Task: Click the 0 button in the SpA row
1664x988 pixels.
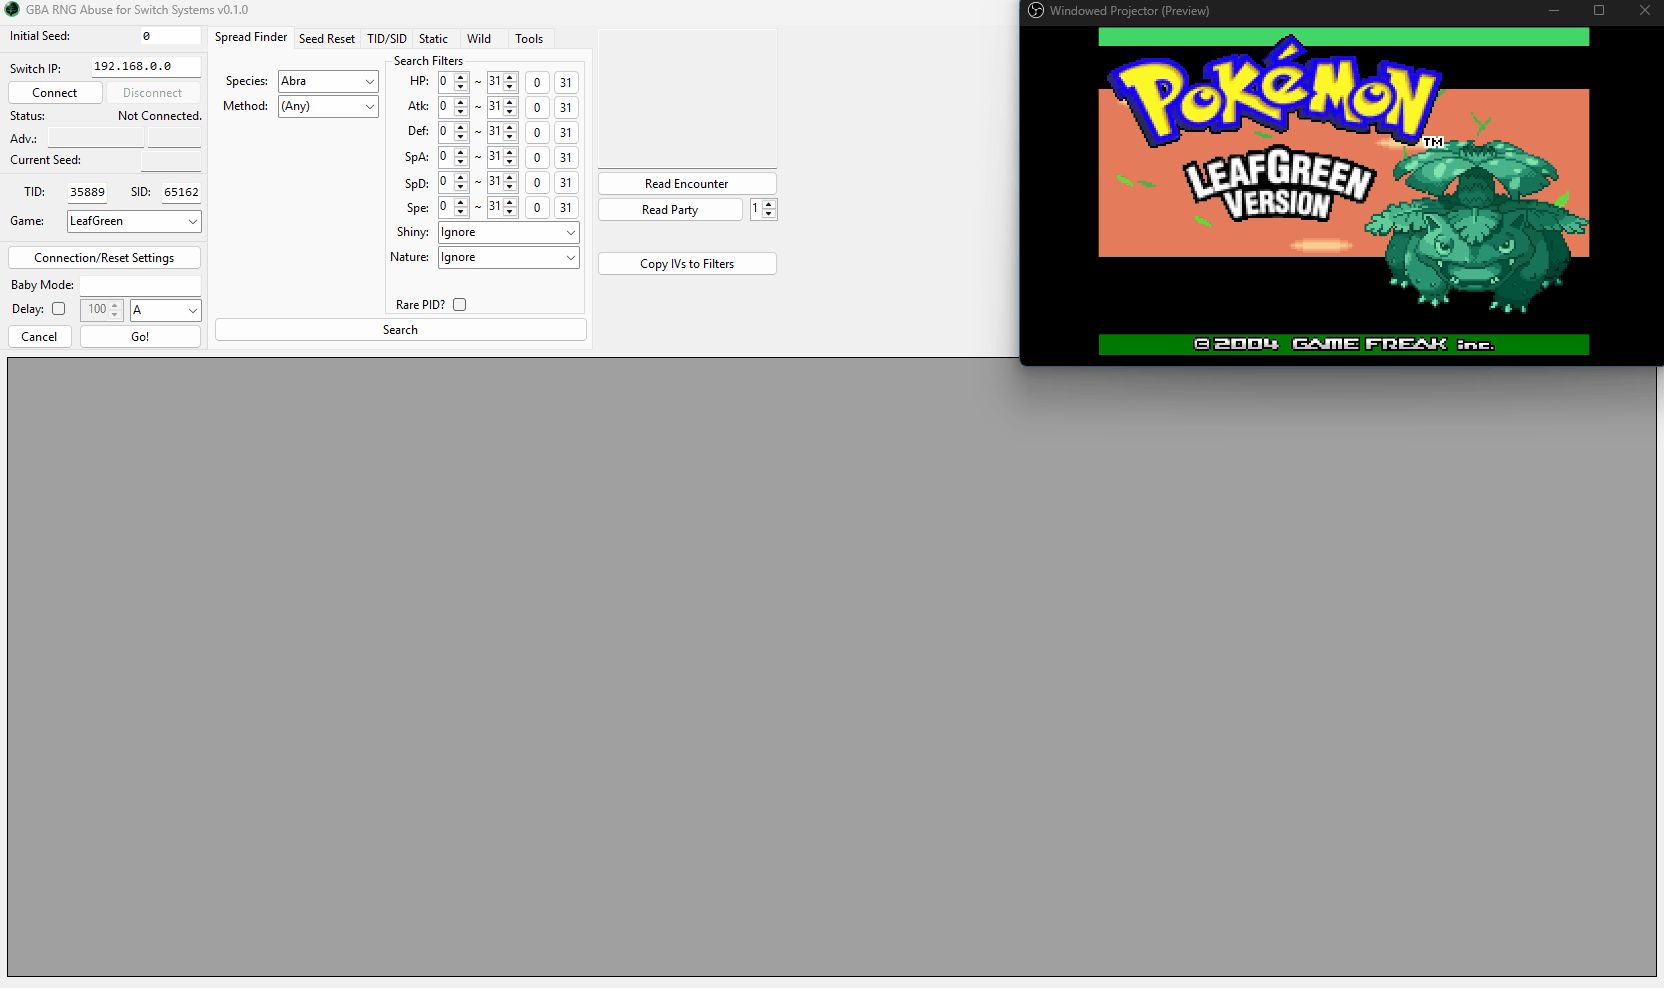Action: coord(537,158)
